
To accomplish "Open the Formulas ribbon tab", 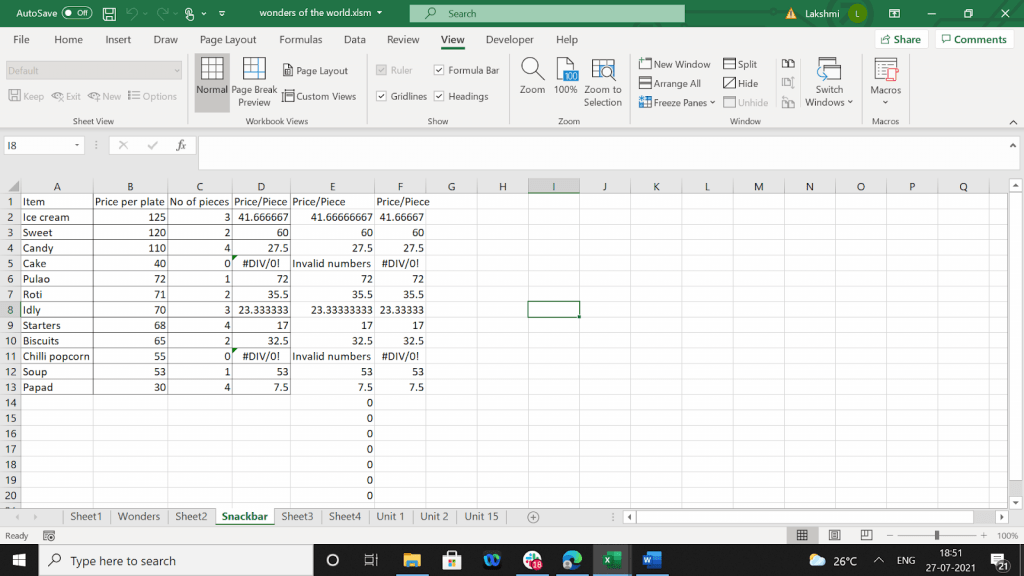I will click(300, 40).
